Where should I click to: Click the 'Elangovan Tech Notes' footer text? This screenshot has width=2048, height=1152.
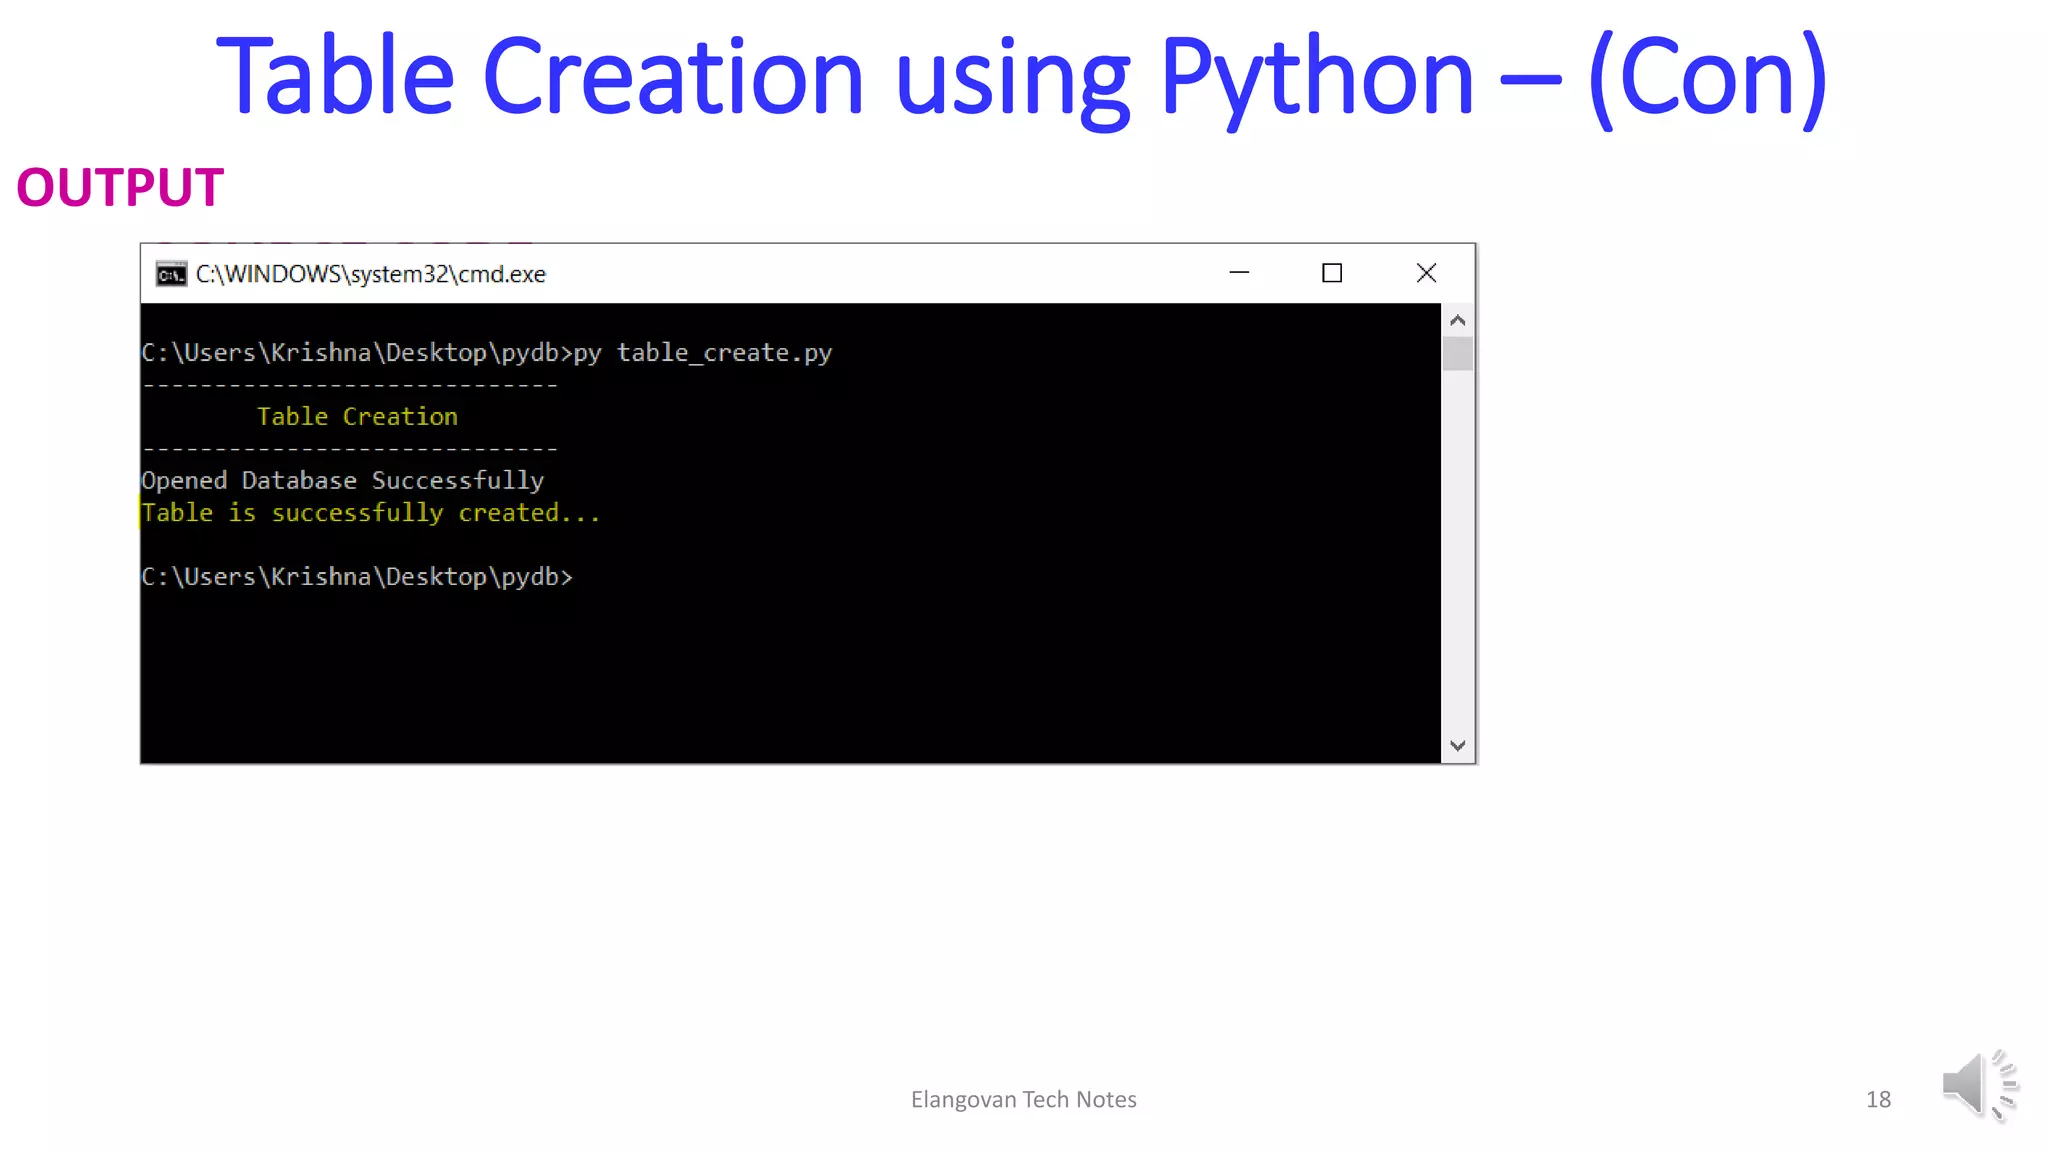click(1023, 1099)
